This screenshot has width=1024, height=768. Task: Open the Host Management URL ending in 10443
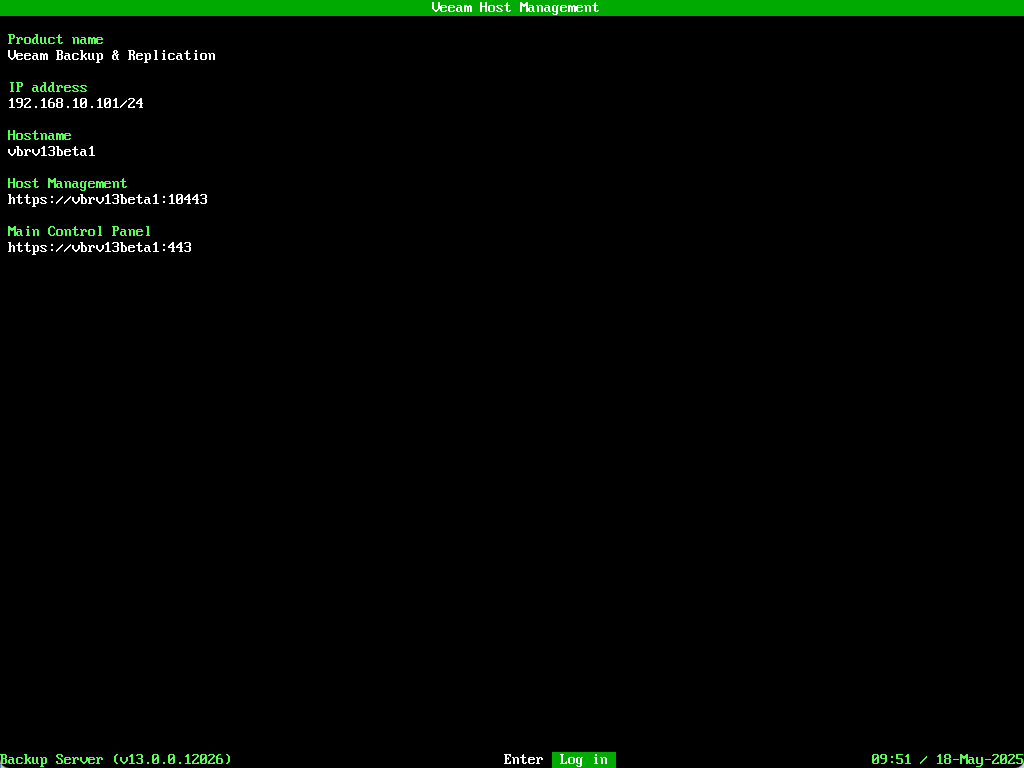[108, 200]
